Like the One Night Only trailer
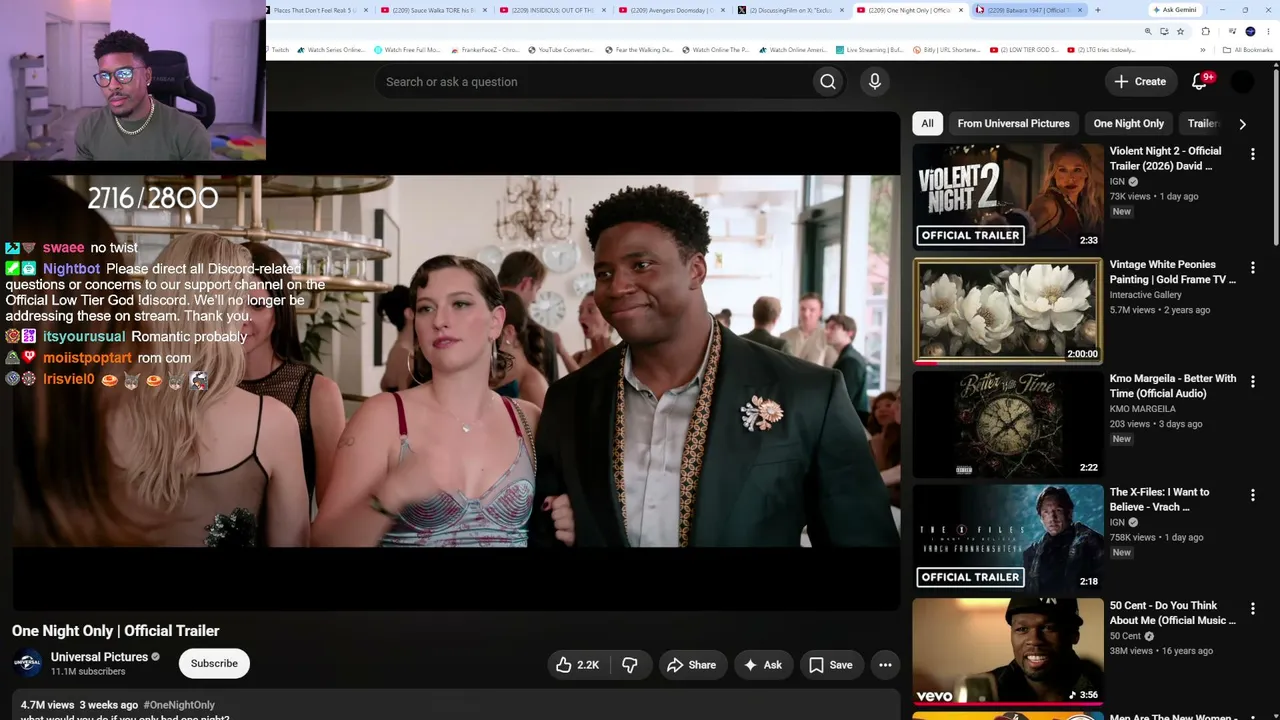 pyautogui.click(x=578, y=665)
